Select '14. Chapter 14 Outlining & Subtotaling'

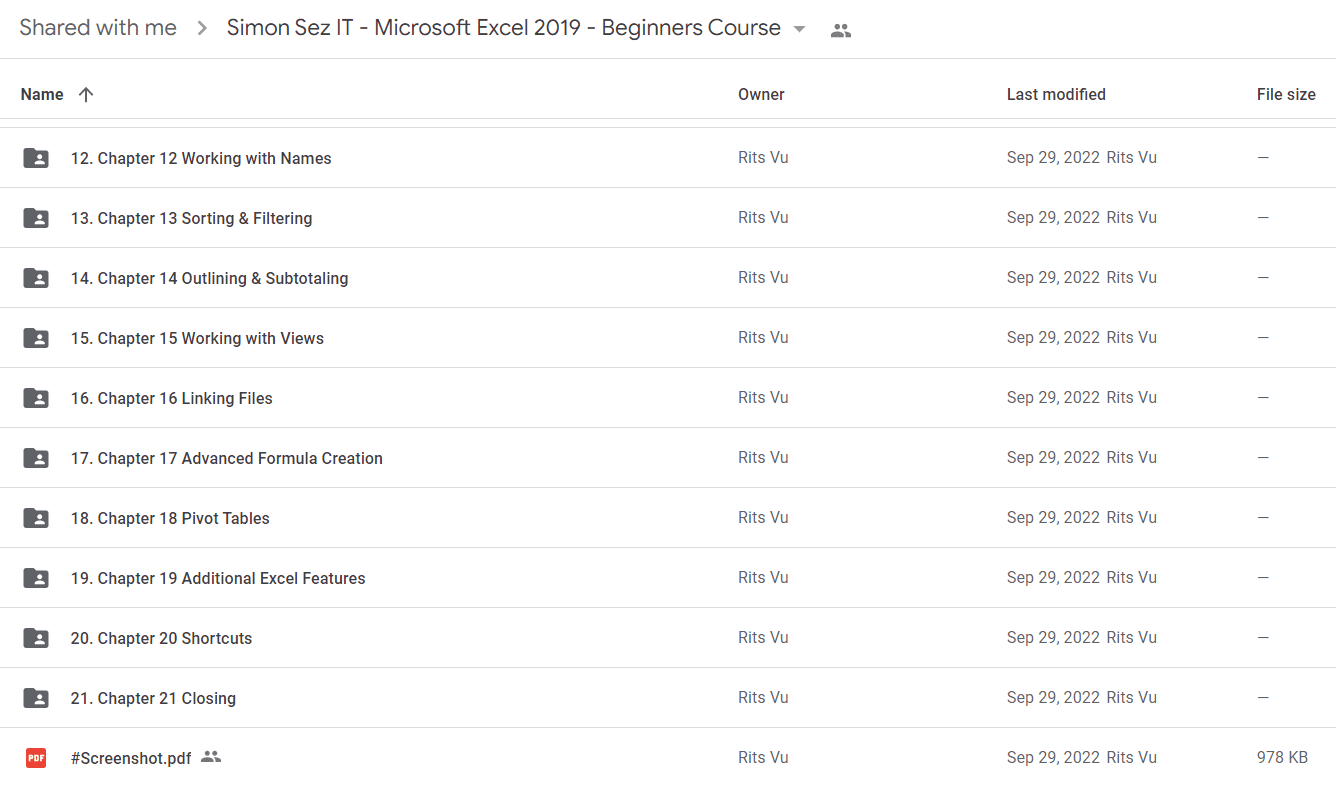click(x=209, y=278)
